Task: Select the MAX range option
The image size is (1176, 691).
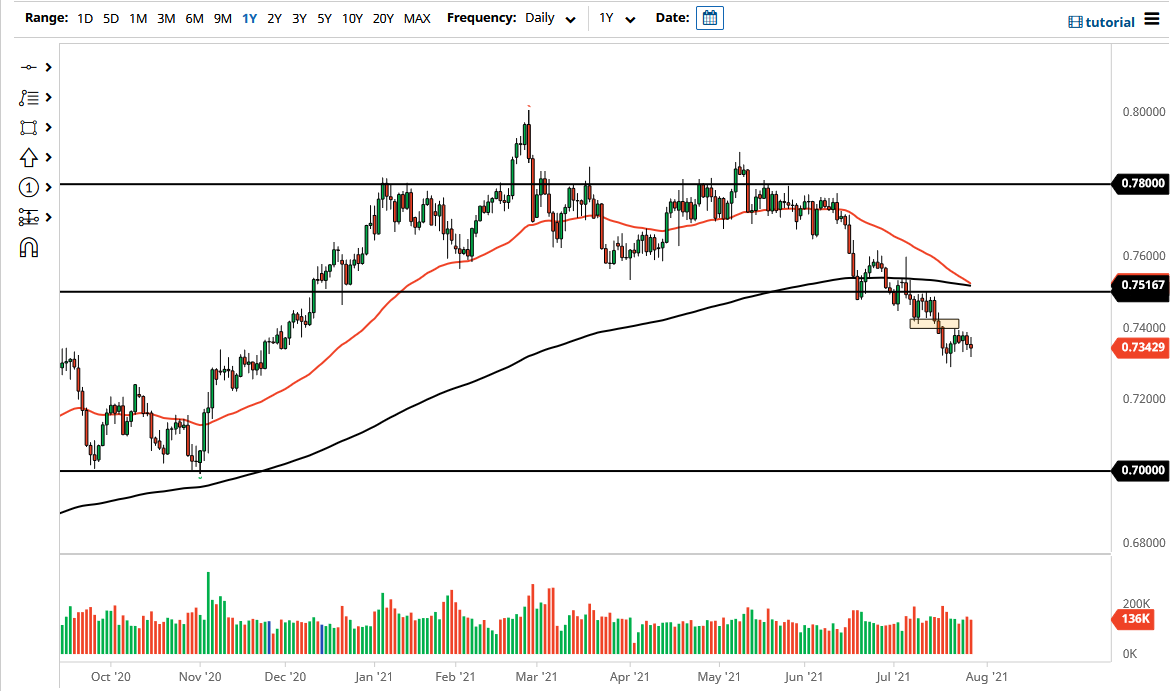Action: click(417, 18)
